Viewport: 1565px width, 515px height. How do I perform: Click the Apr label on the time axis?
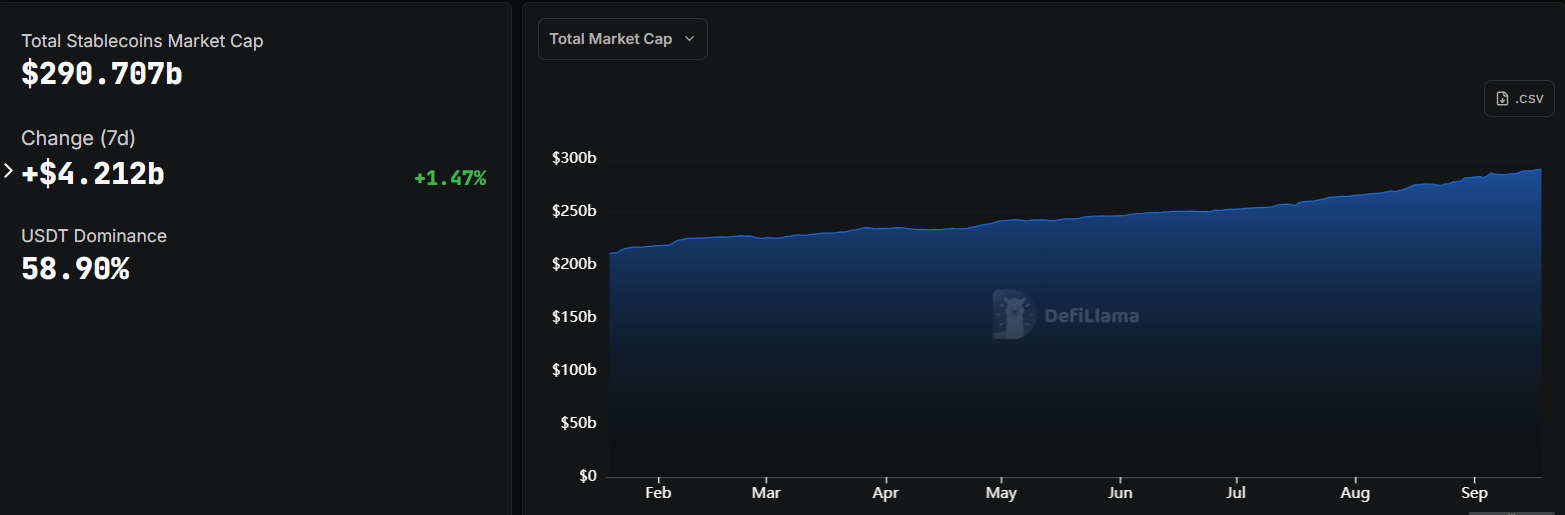885,493
